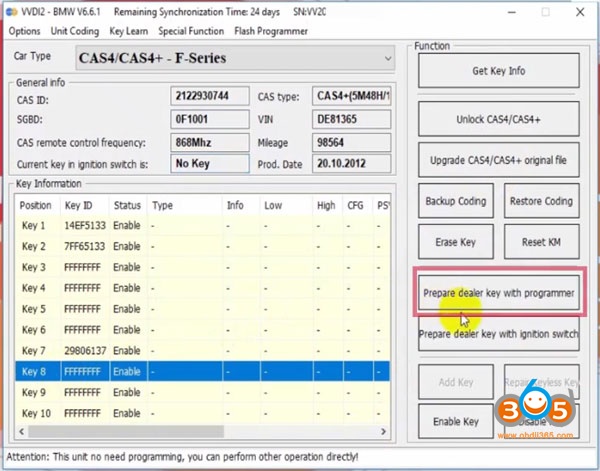The height and width of the screenshot is (471, 600).
Task: Click Unlock CAS4/CAS4+ button
Action: pyautogui.click(x=499, y=119)
